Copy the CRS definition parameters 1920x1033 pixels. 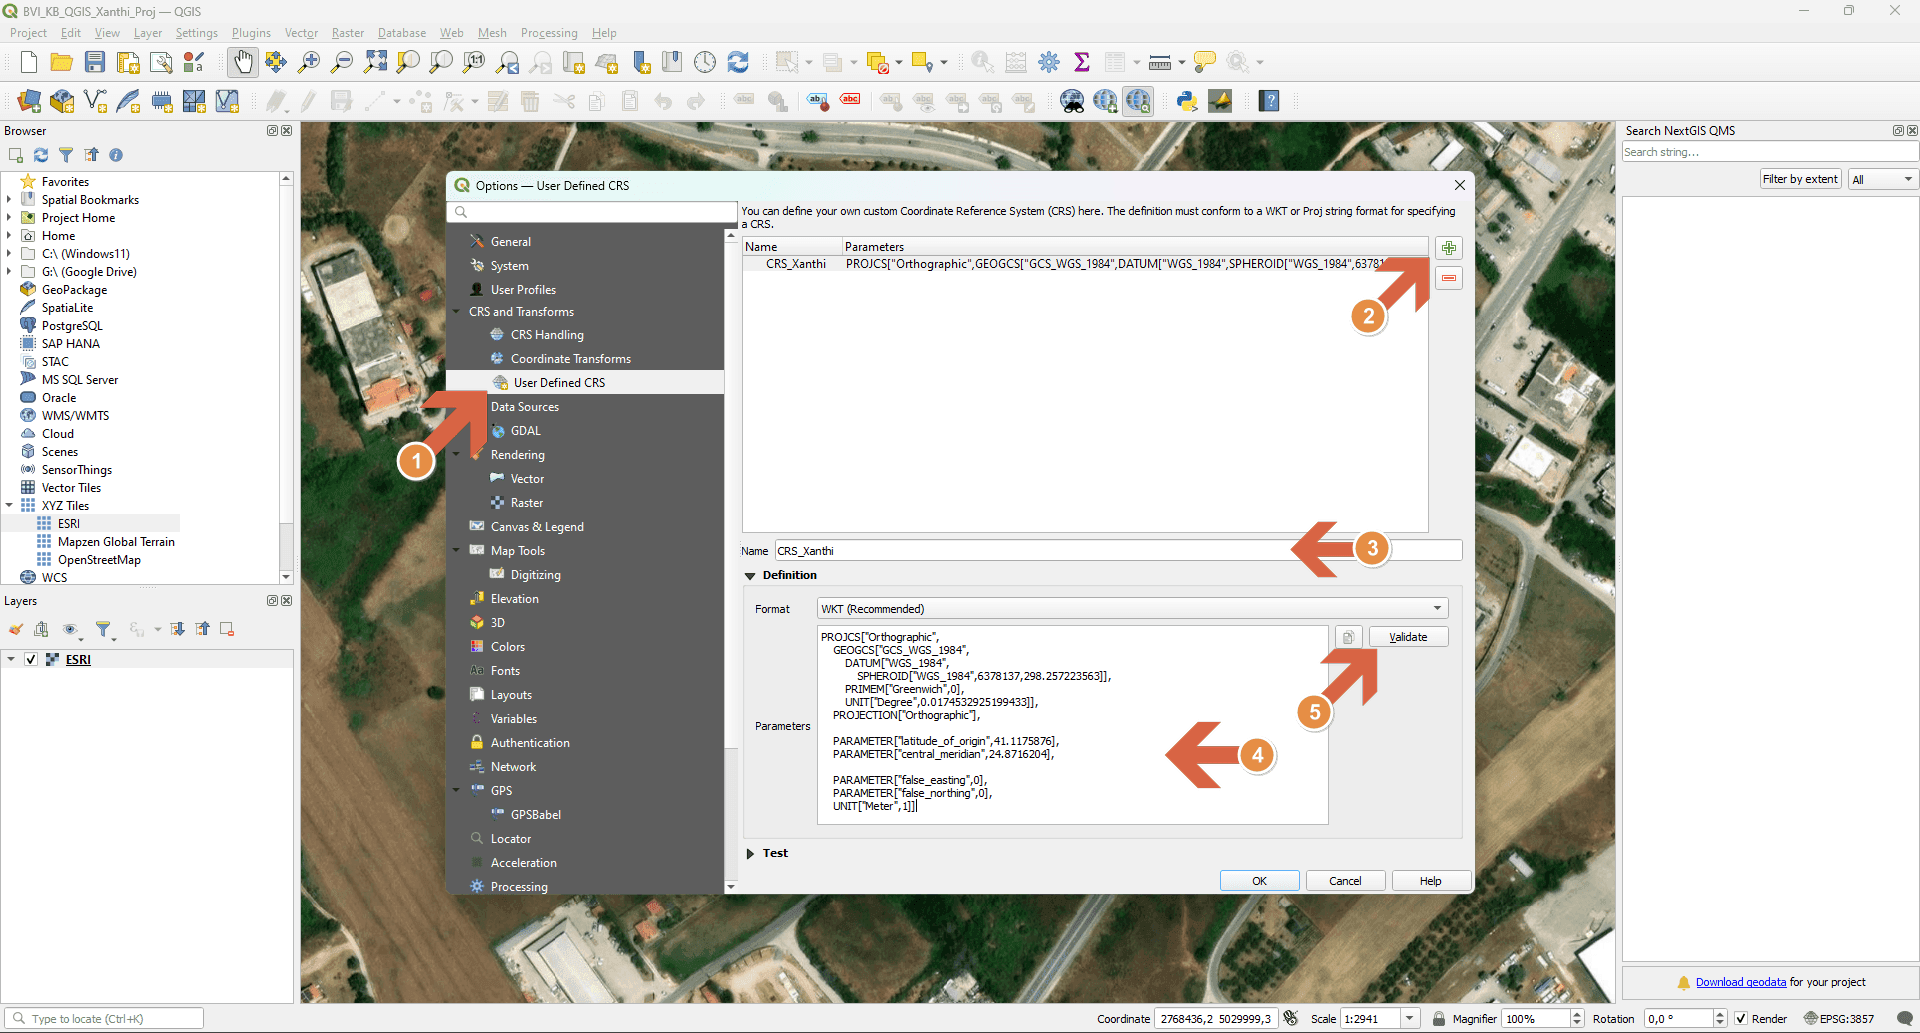coord(1348,637)
